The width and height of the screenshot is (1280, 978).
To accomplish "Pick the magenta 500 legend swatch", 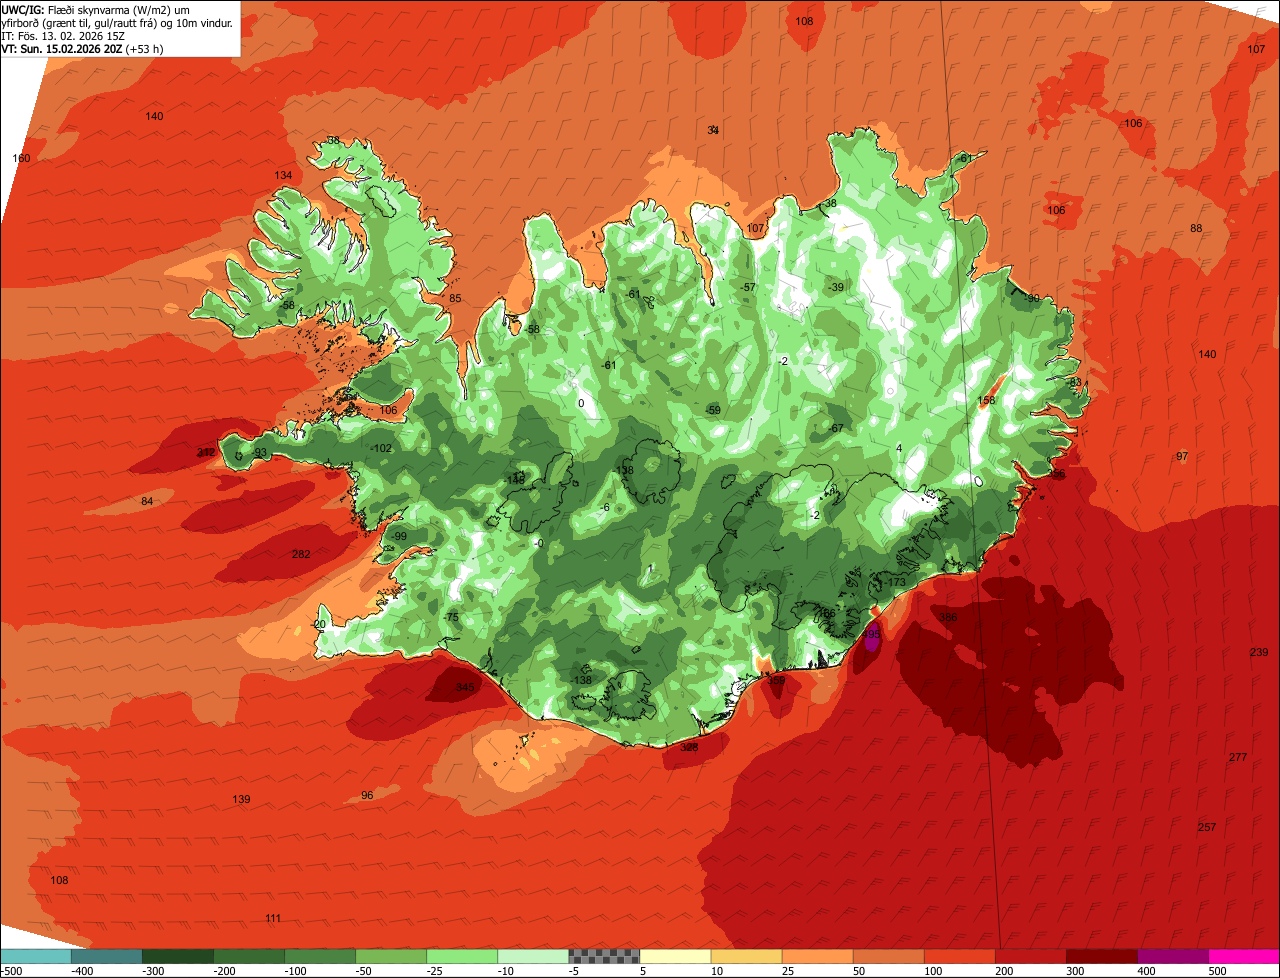I will 1243,955.
